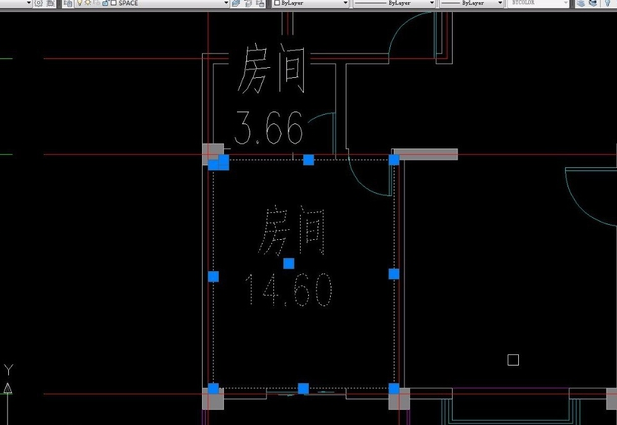Toggle the SPACE layer lightbulb on/off
Image resolution: width=617 pixels, height=425 pixels.
[79, 3]
